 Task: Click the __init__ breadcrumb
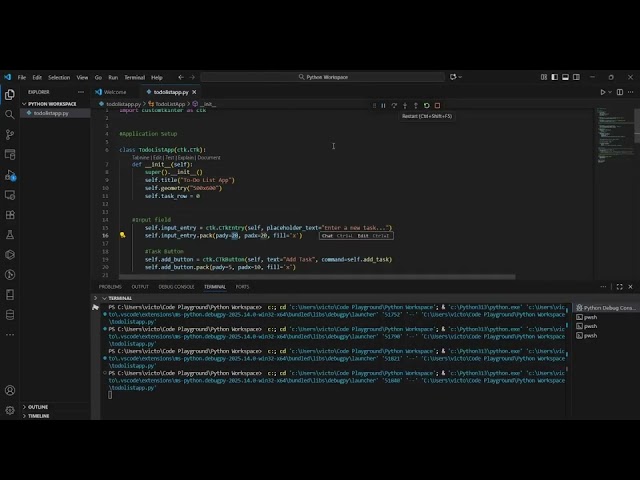(x=204, y=104)
